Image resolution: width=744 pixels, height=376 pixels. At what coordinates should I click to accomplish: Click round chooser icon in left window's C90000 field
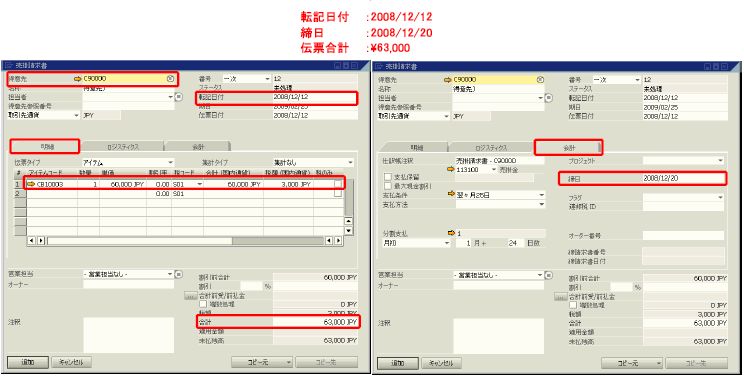170,79
